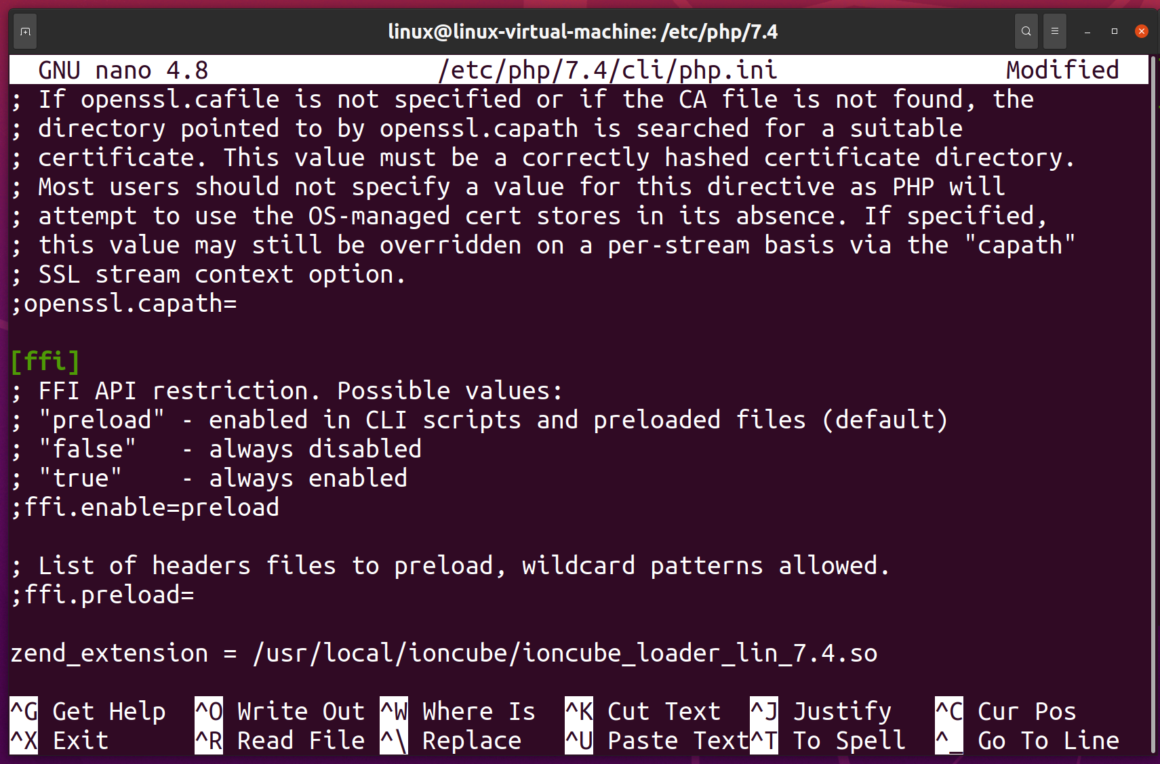
Task: Click the Exit shortcut label
Action: [84, 740]
